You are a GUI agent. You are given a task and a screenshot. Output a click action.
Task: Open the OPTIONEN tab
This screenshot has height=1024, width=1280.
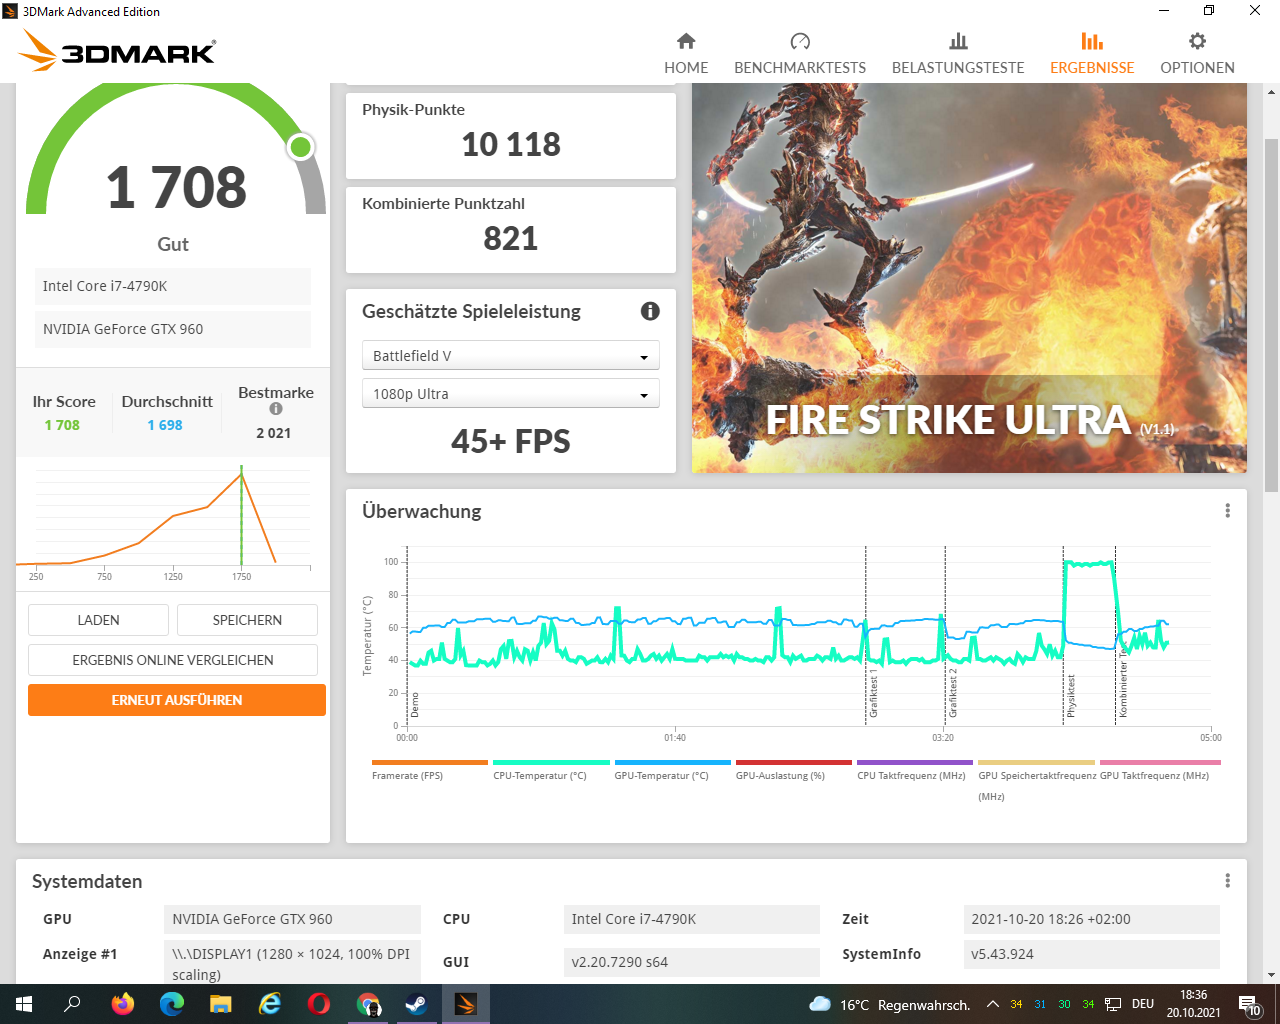coord(1197,54)
